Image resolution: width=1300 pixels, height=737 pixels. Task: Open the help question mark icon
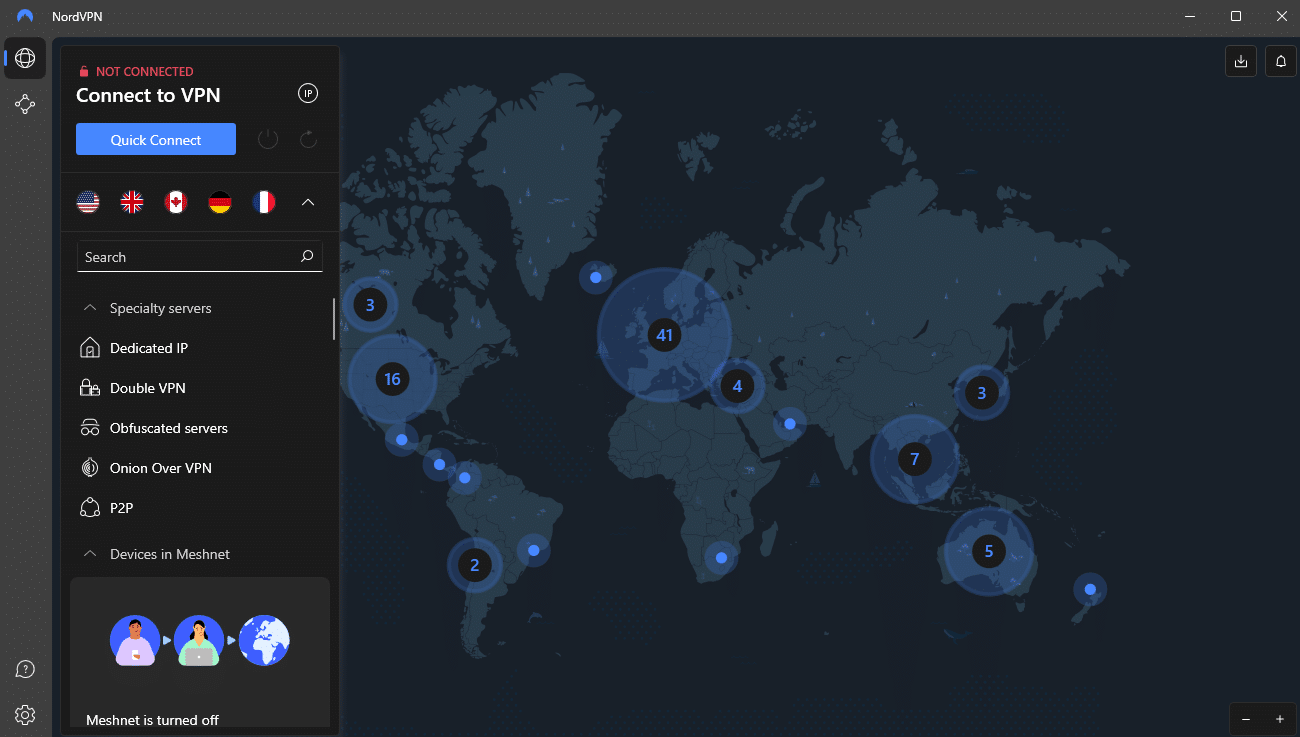tap(25, 669)
